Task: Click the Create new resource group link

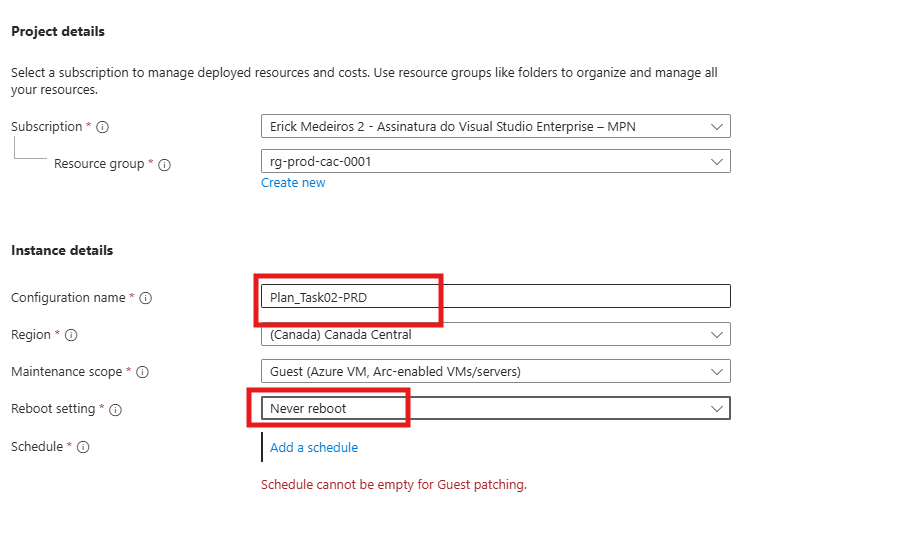Action: pyautogui.click(x=293, y=183)
